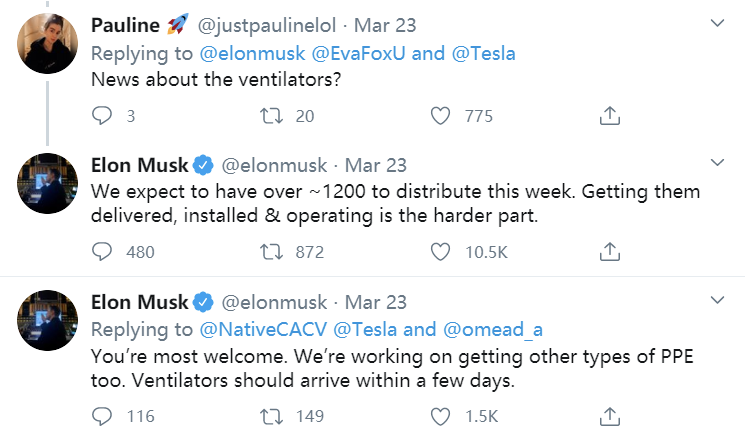The height and width of the screenshot is (441, 746).
Task: Open more options chevron on Pauline's tweet
Action: tap(716, 22)
